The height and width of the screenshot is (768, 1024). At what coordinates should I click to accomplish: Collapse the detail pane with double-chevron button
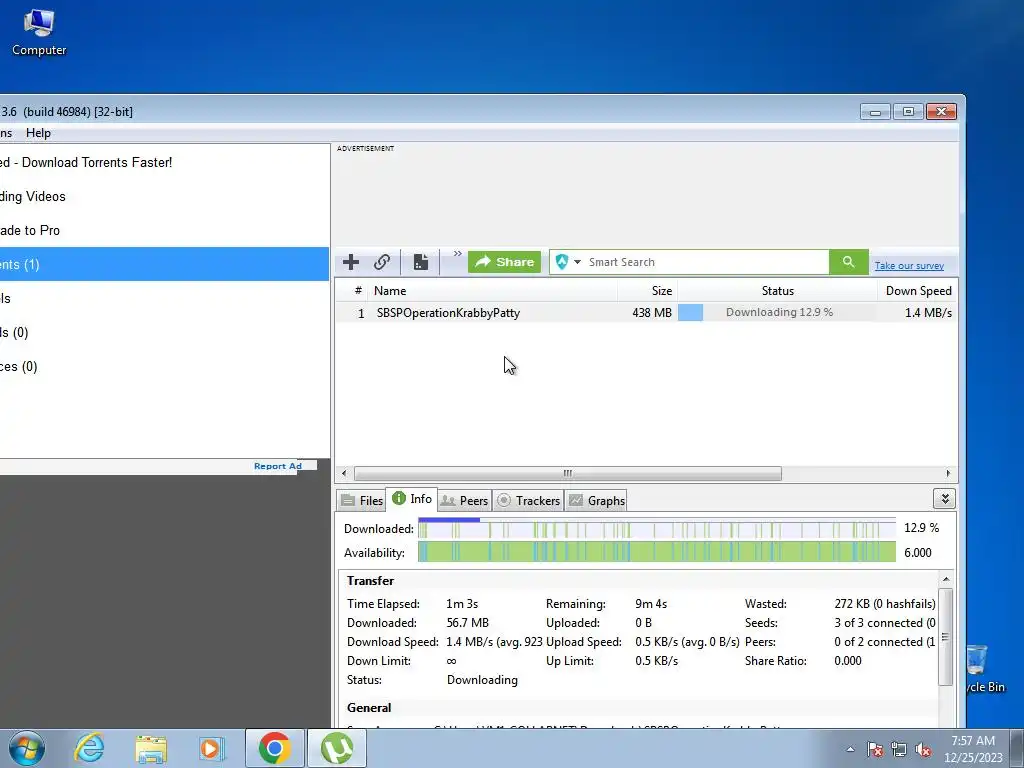[944, 499]
